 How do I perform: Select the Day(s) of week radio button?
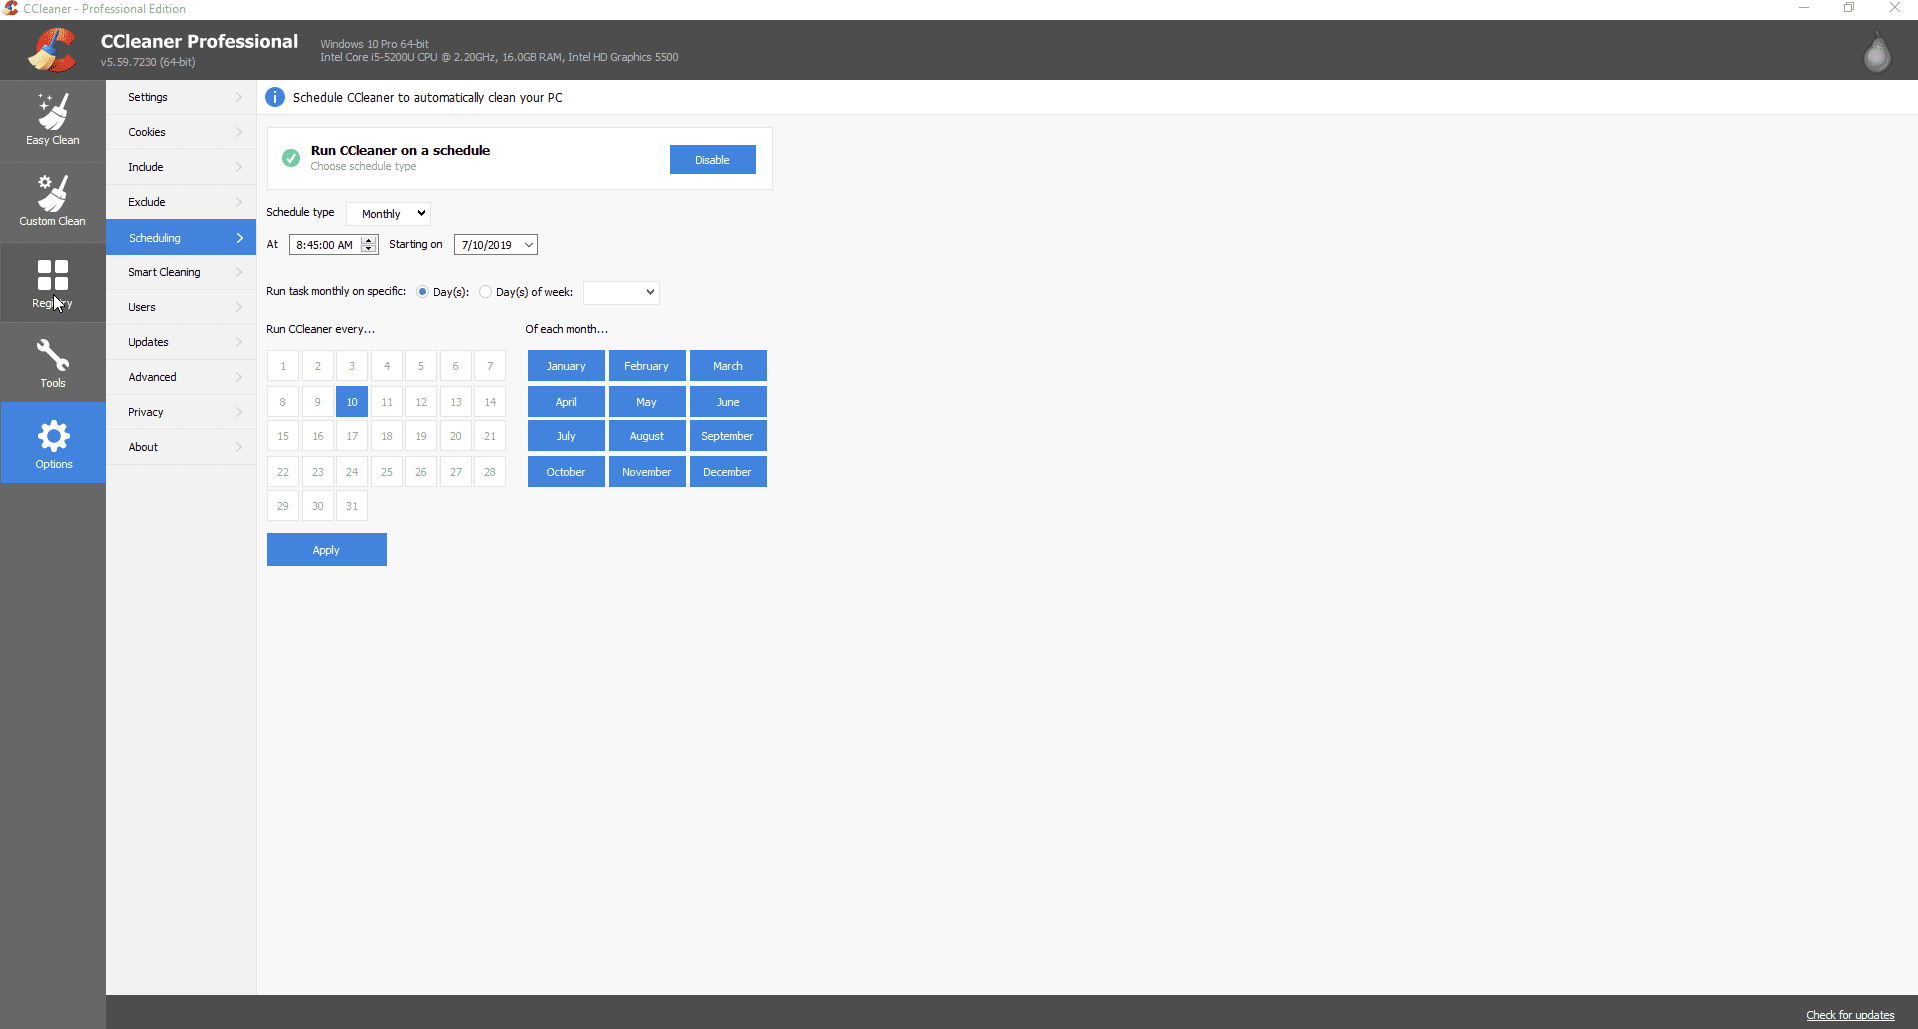point(486,292)
